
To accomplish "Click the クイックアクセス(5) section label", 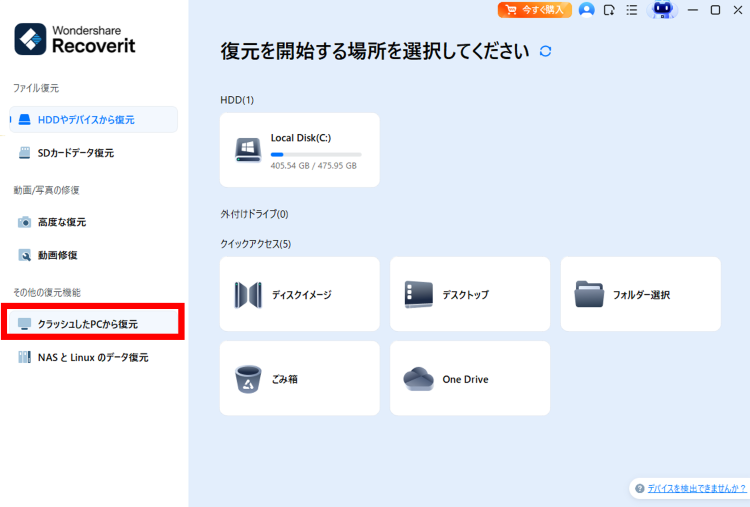I will [255, 244].
